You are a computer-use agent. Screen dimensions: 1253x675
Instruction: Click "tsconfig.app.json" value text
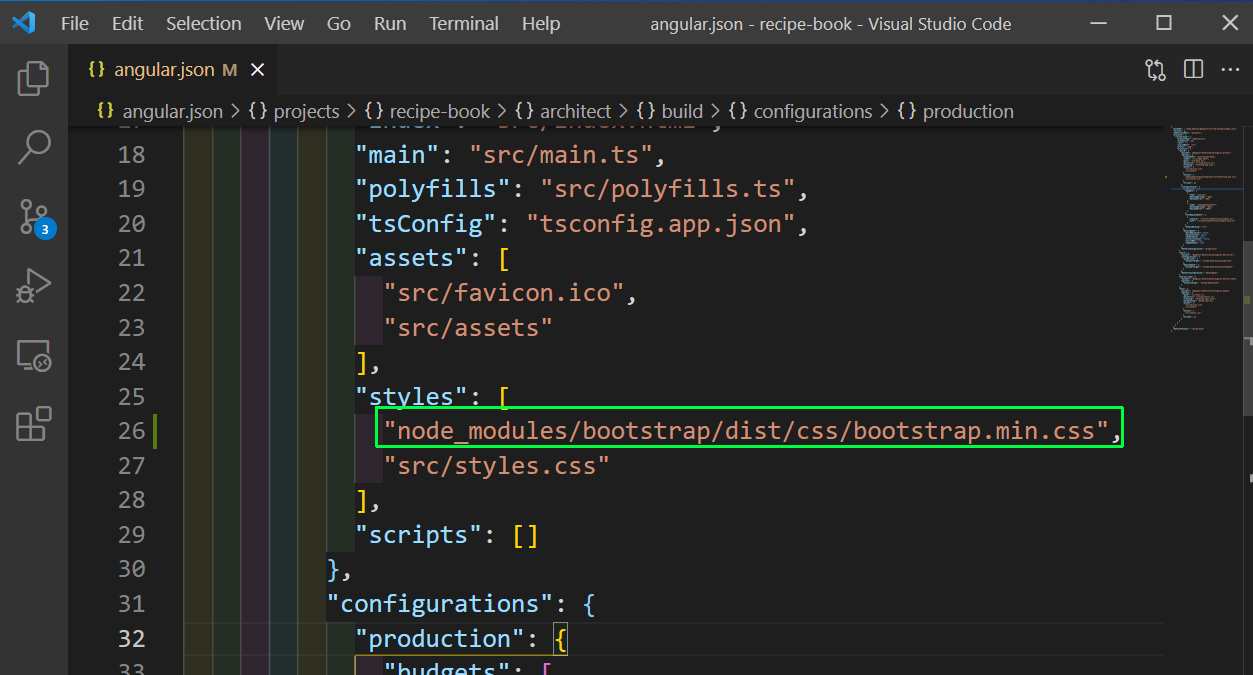[x=660, y=224]
